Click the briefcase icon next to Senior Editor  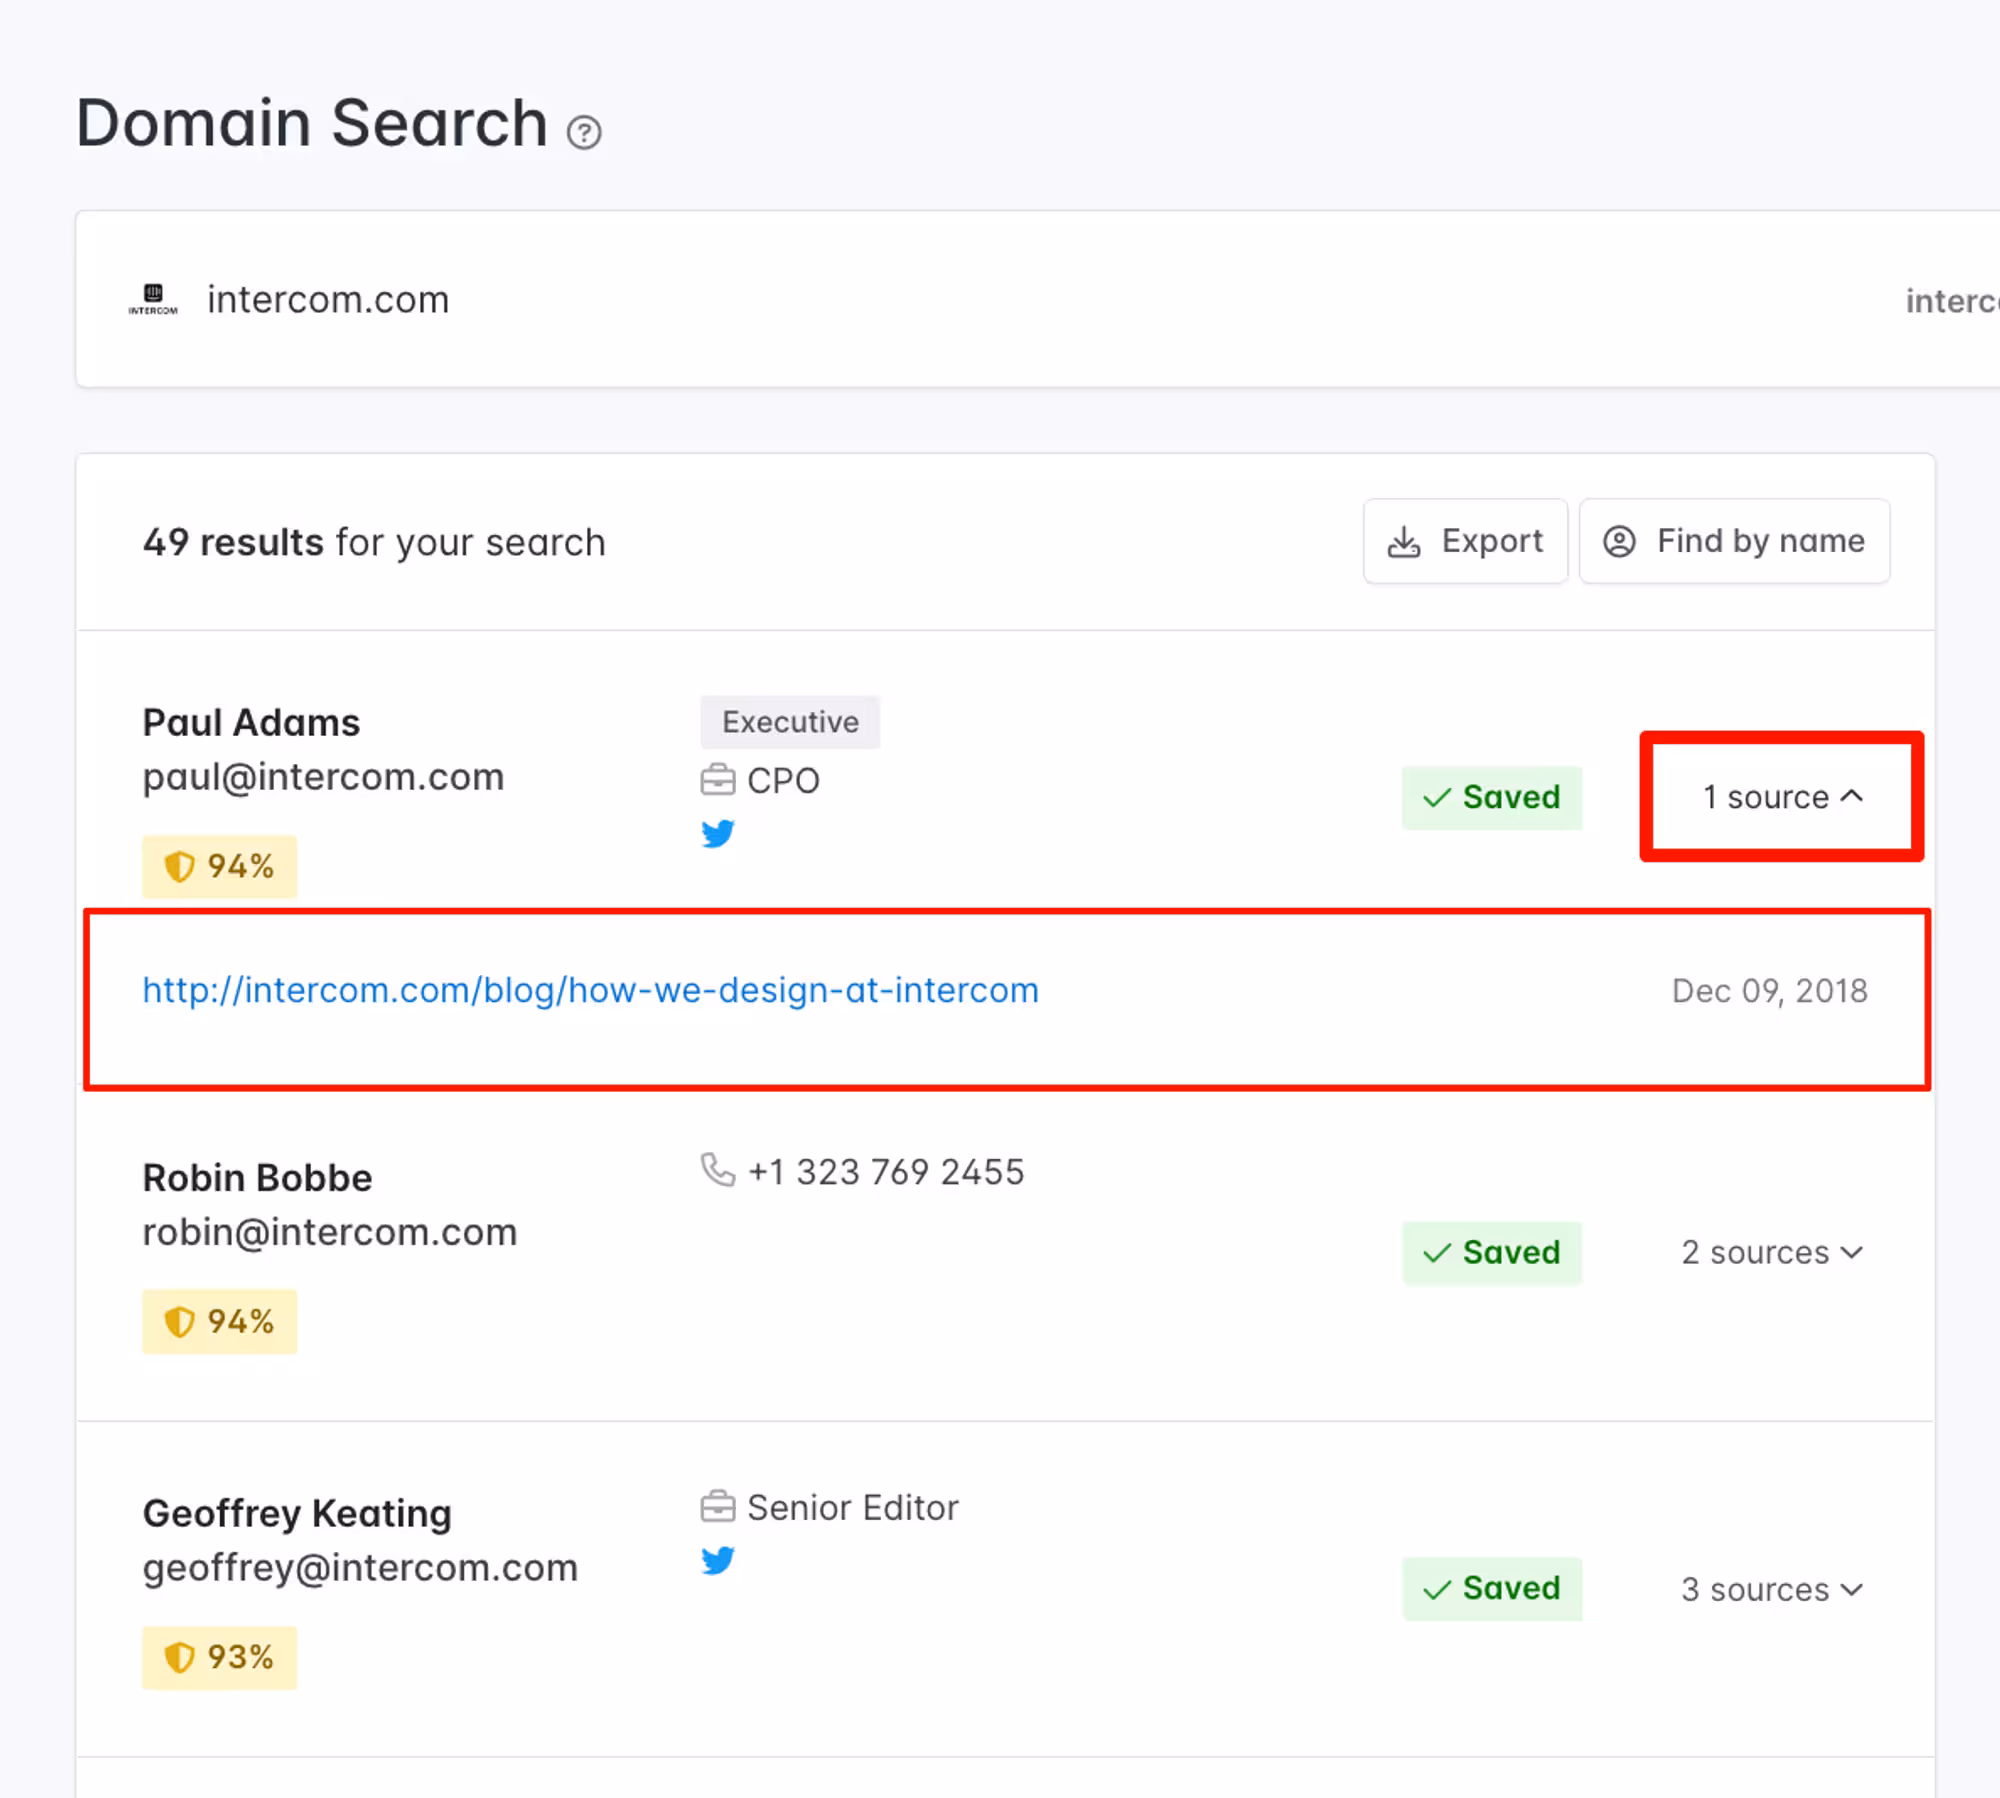tap(717, 1506)
